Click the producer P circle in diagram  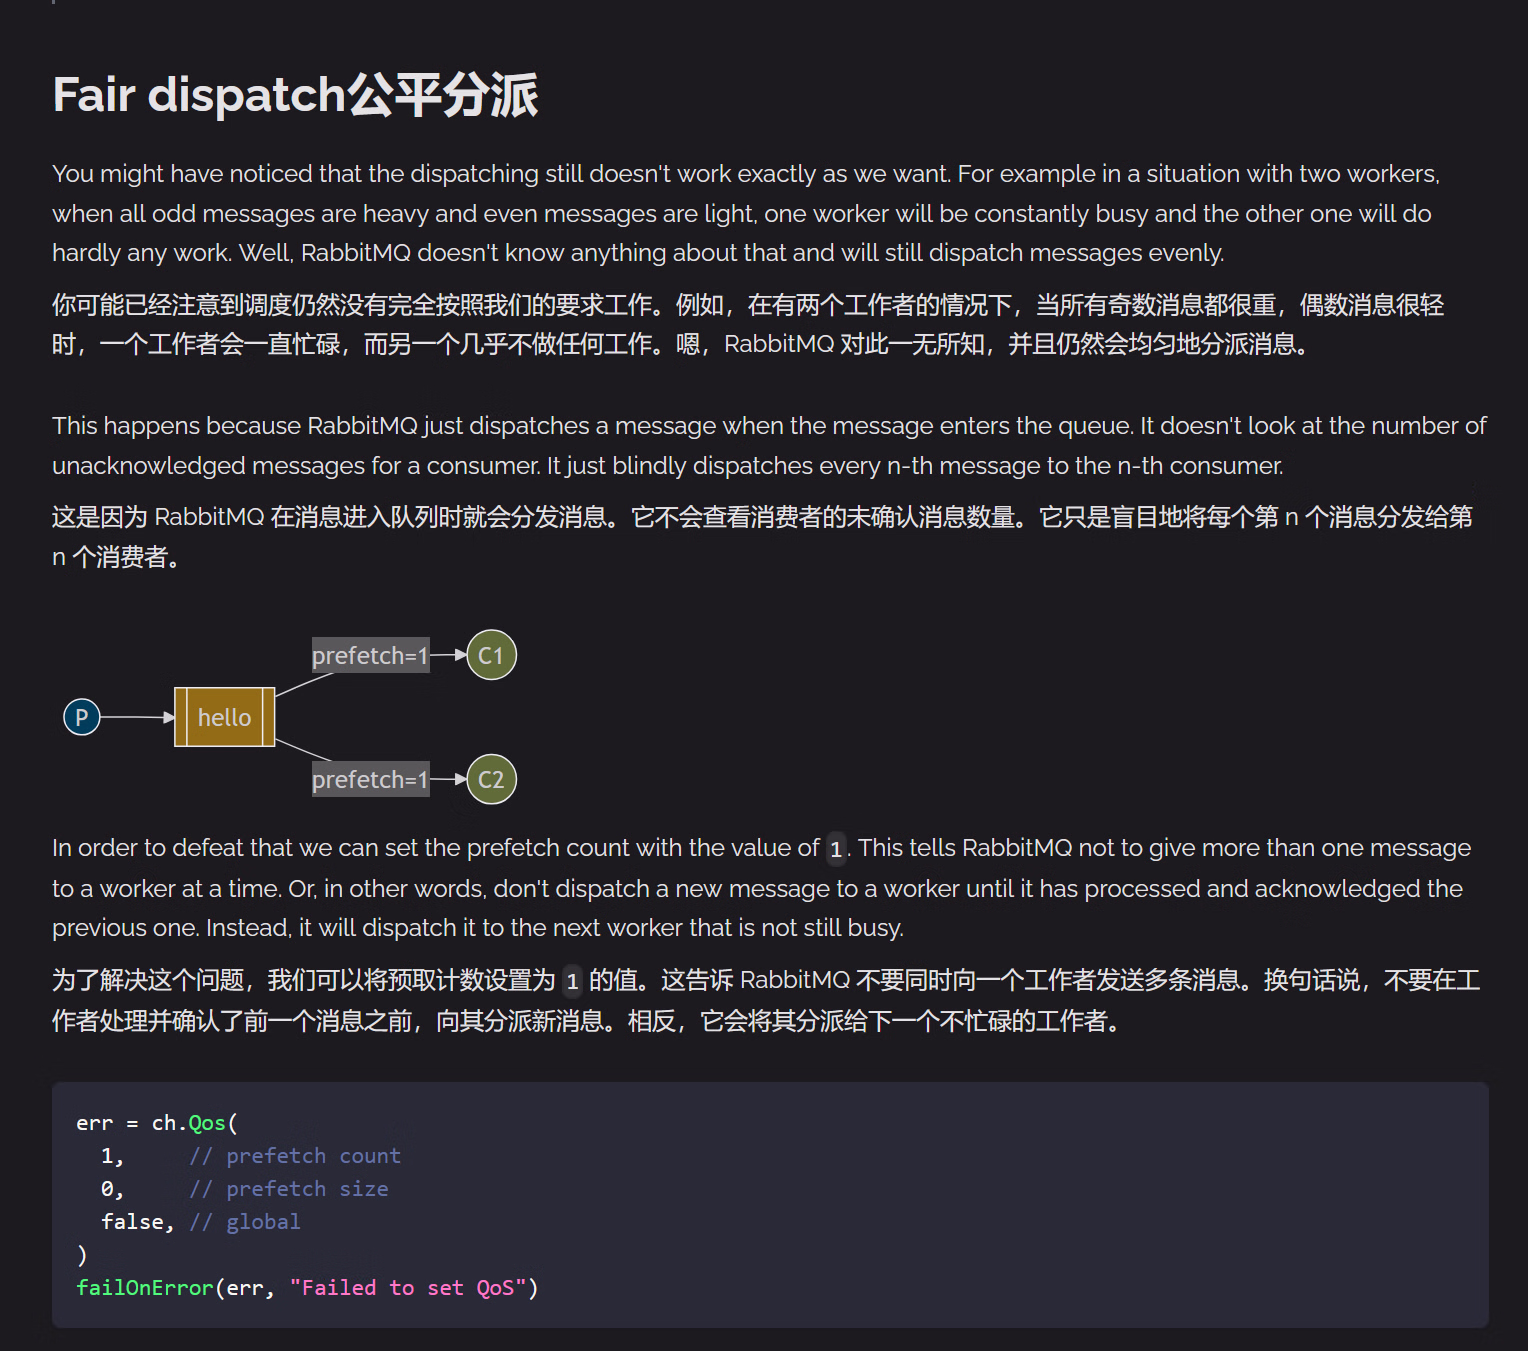[x=82, y=717]
